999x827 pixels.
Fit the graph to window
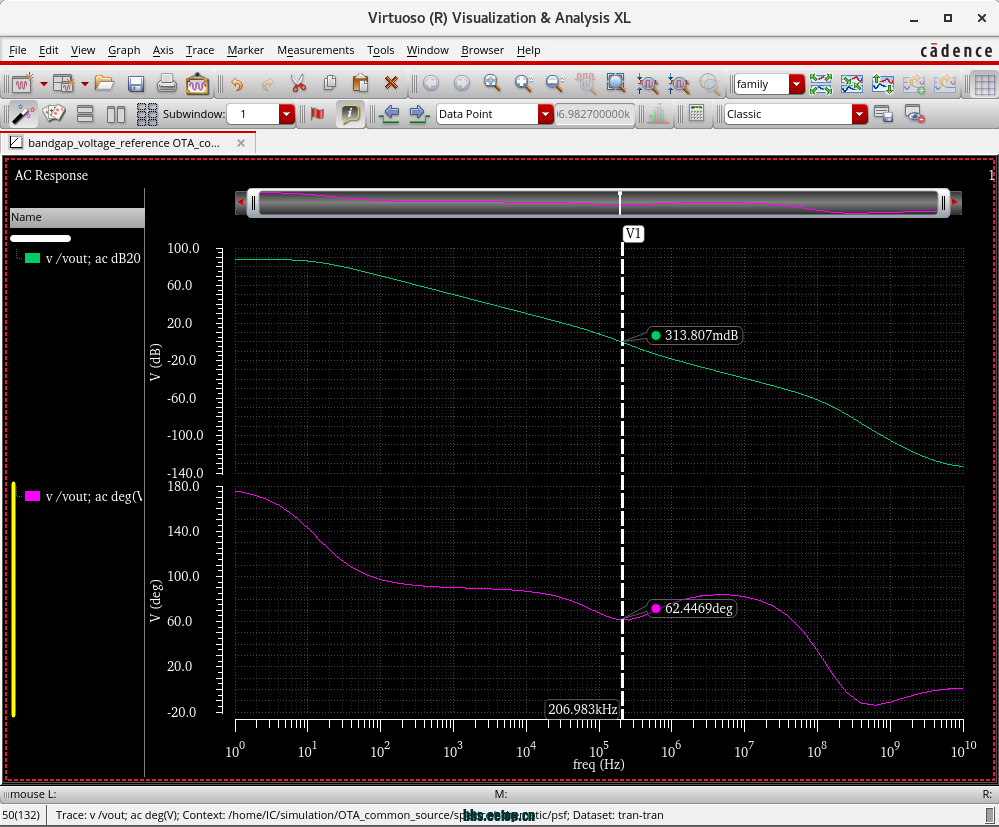click(615, 84)
